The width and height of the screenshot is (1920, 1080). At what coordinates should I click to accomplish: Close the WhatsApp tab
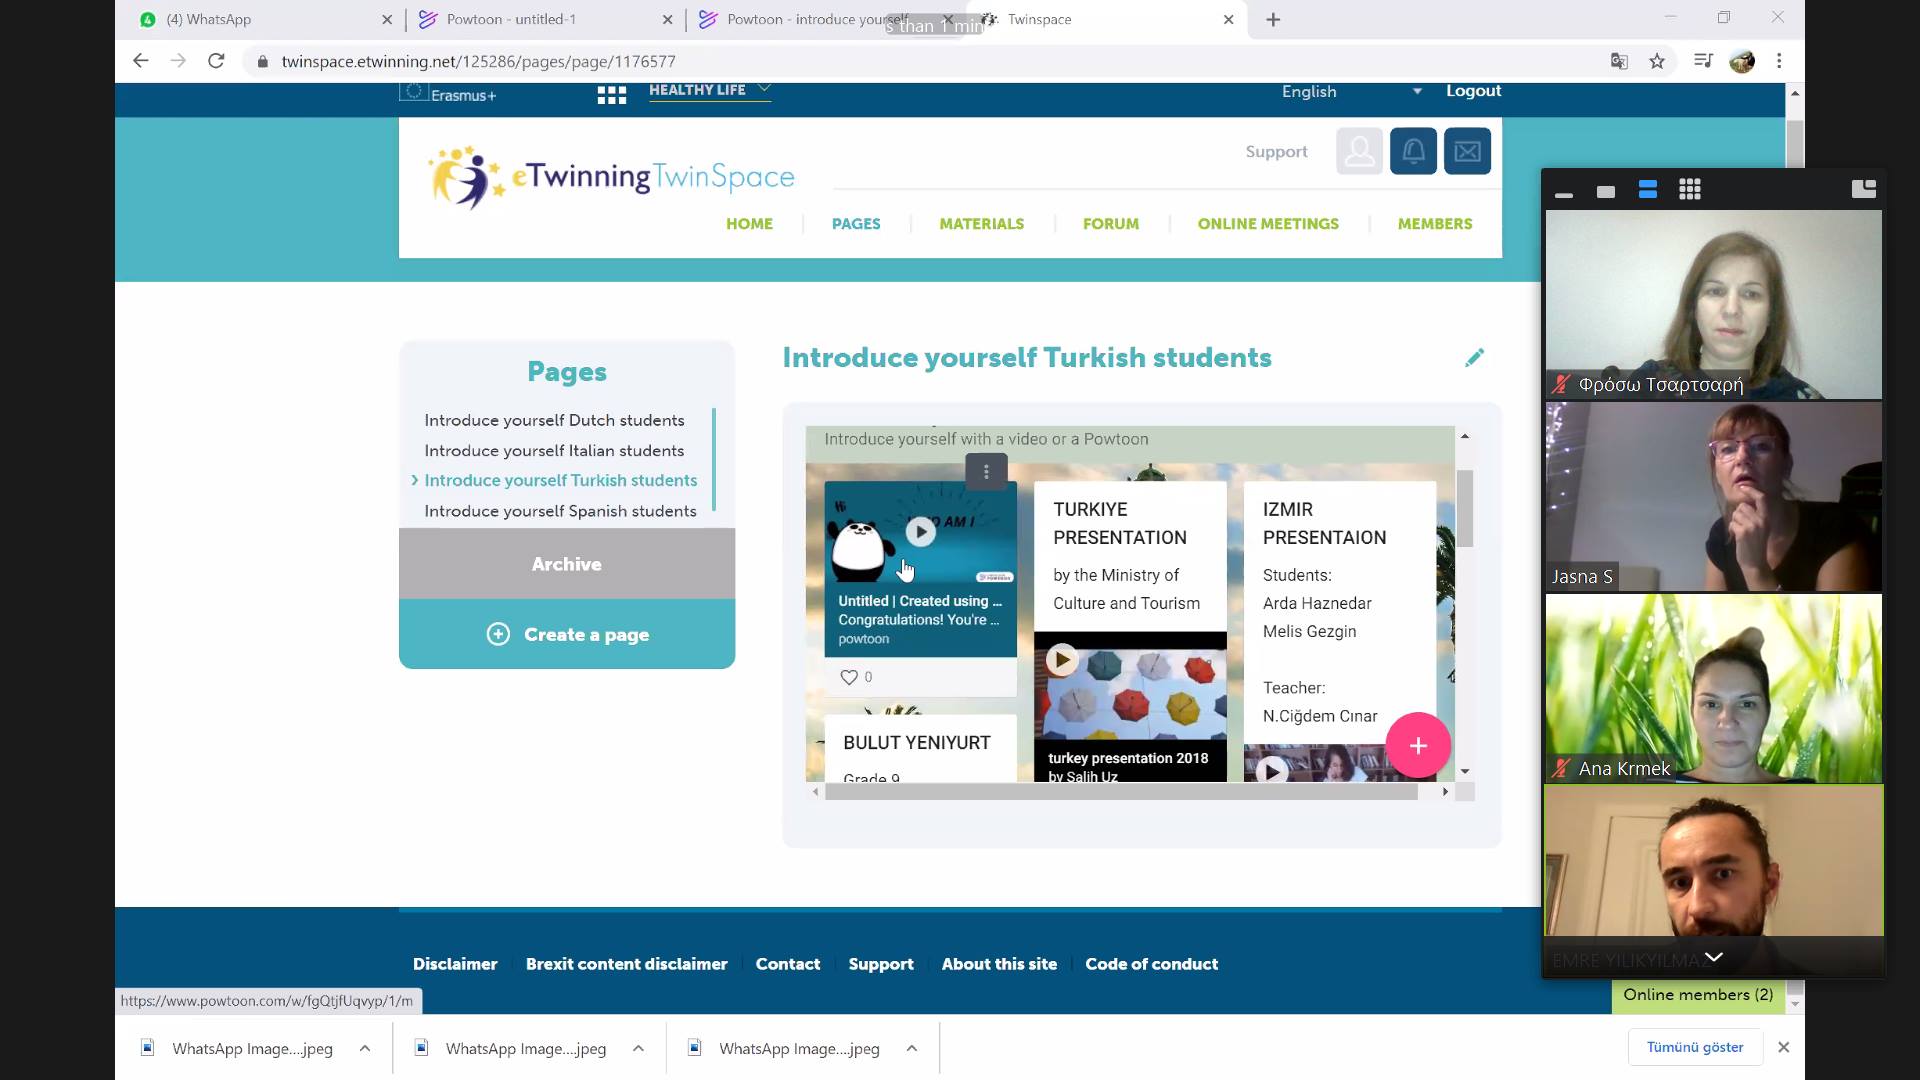387,19
